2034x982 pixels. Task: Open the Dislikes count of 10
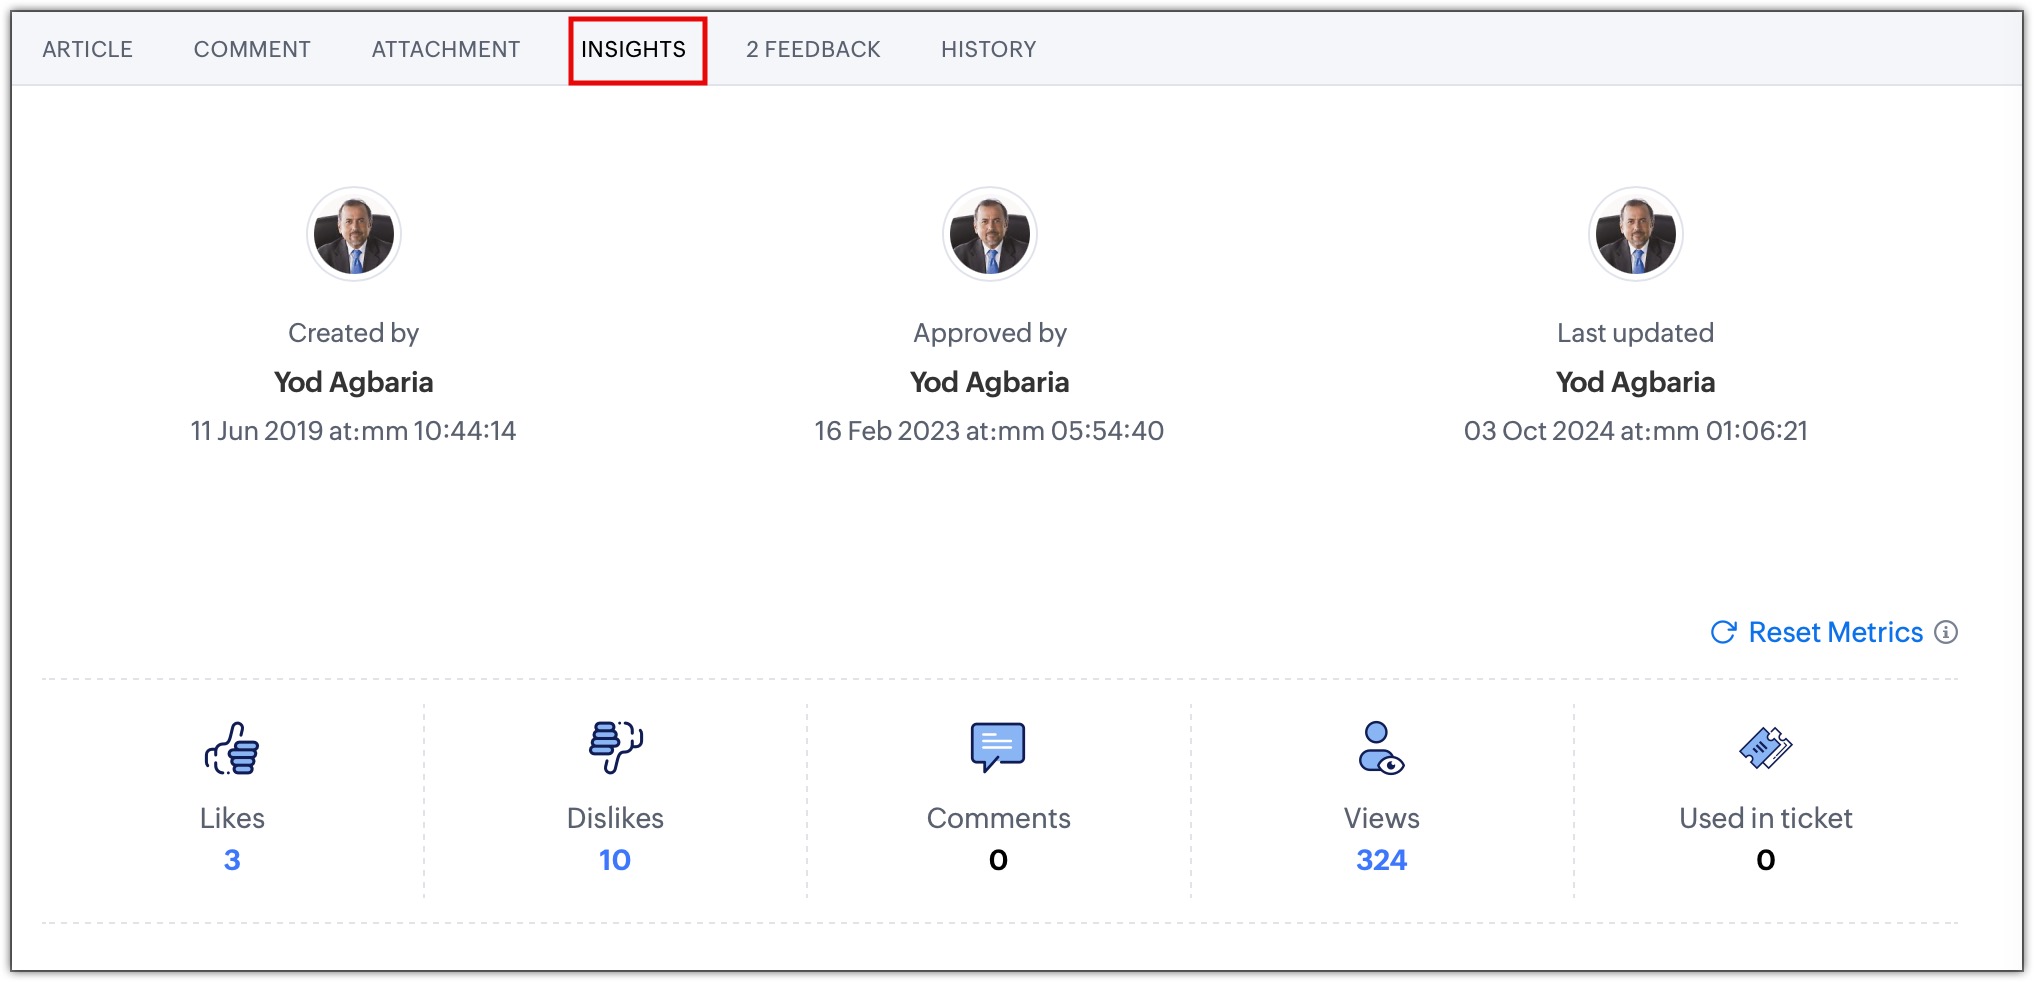[x=615, y=860]
